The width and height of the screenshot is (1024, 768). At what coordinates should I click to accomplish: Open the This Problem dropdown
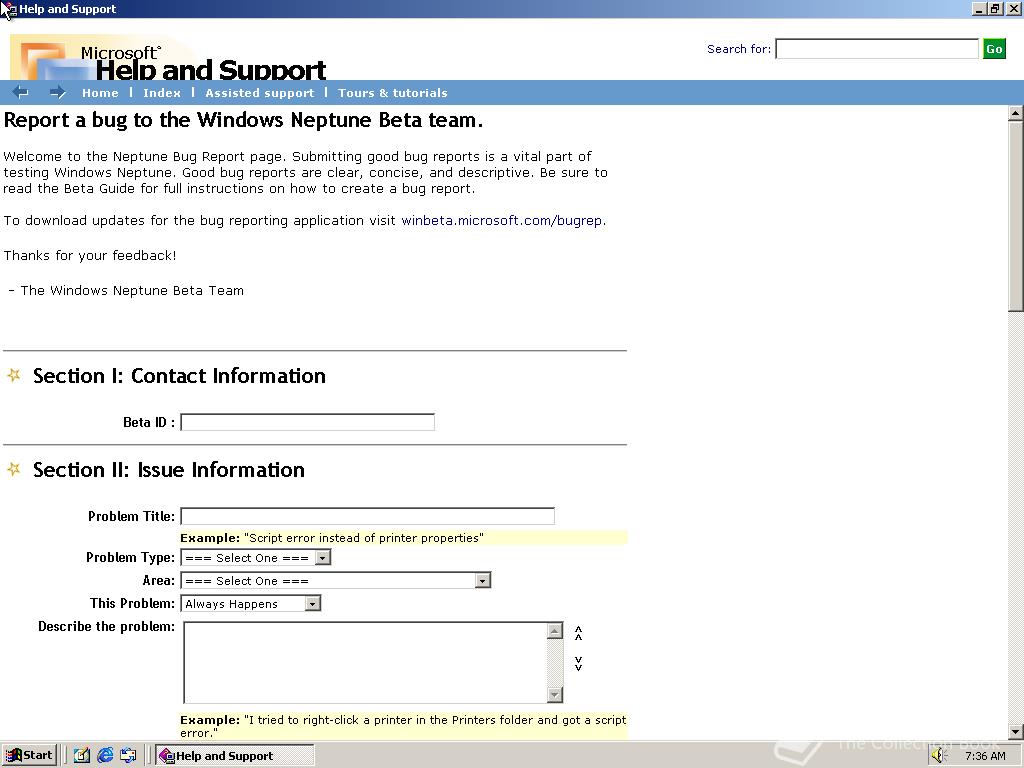point(251,603)
